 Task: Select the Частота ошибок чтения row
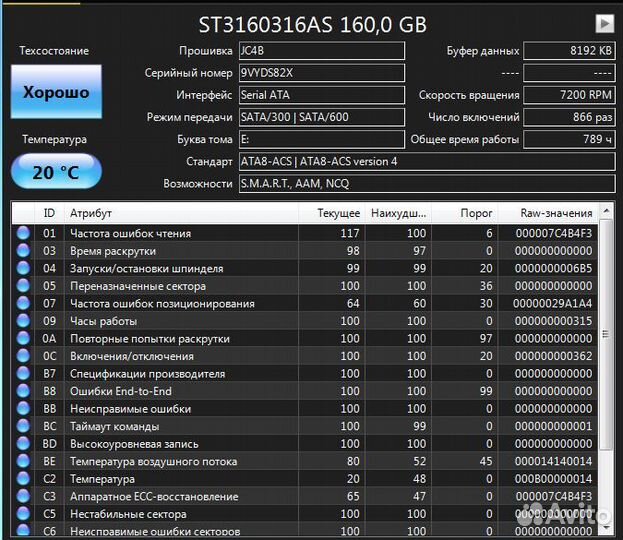[x=305, y=233]
